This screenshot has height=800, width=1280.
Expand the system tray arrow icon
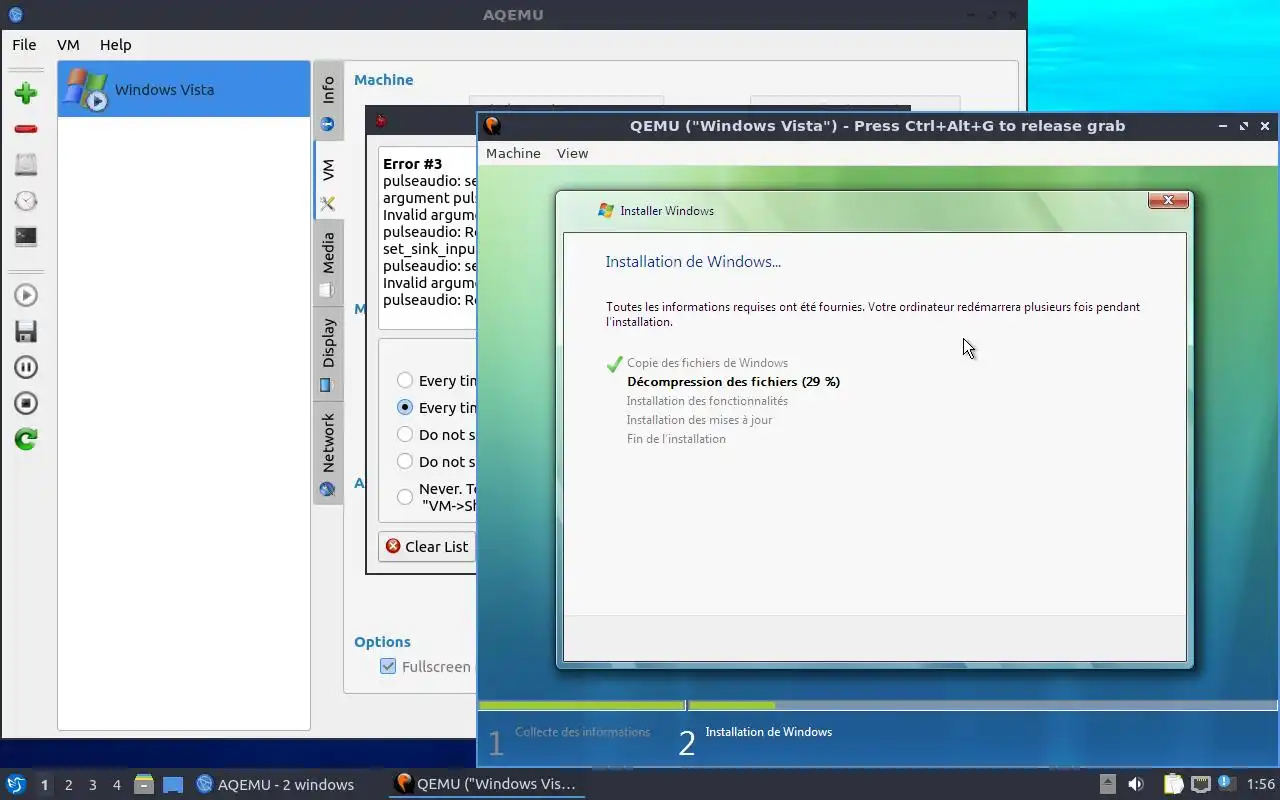(x=1108, y=784)
